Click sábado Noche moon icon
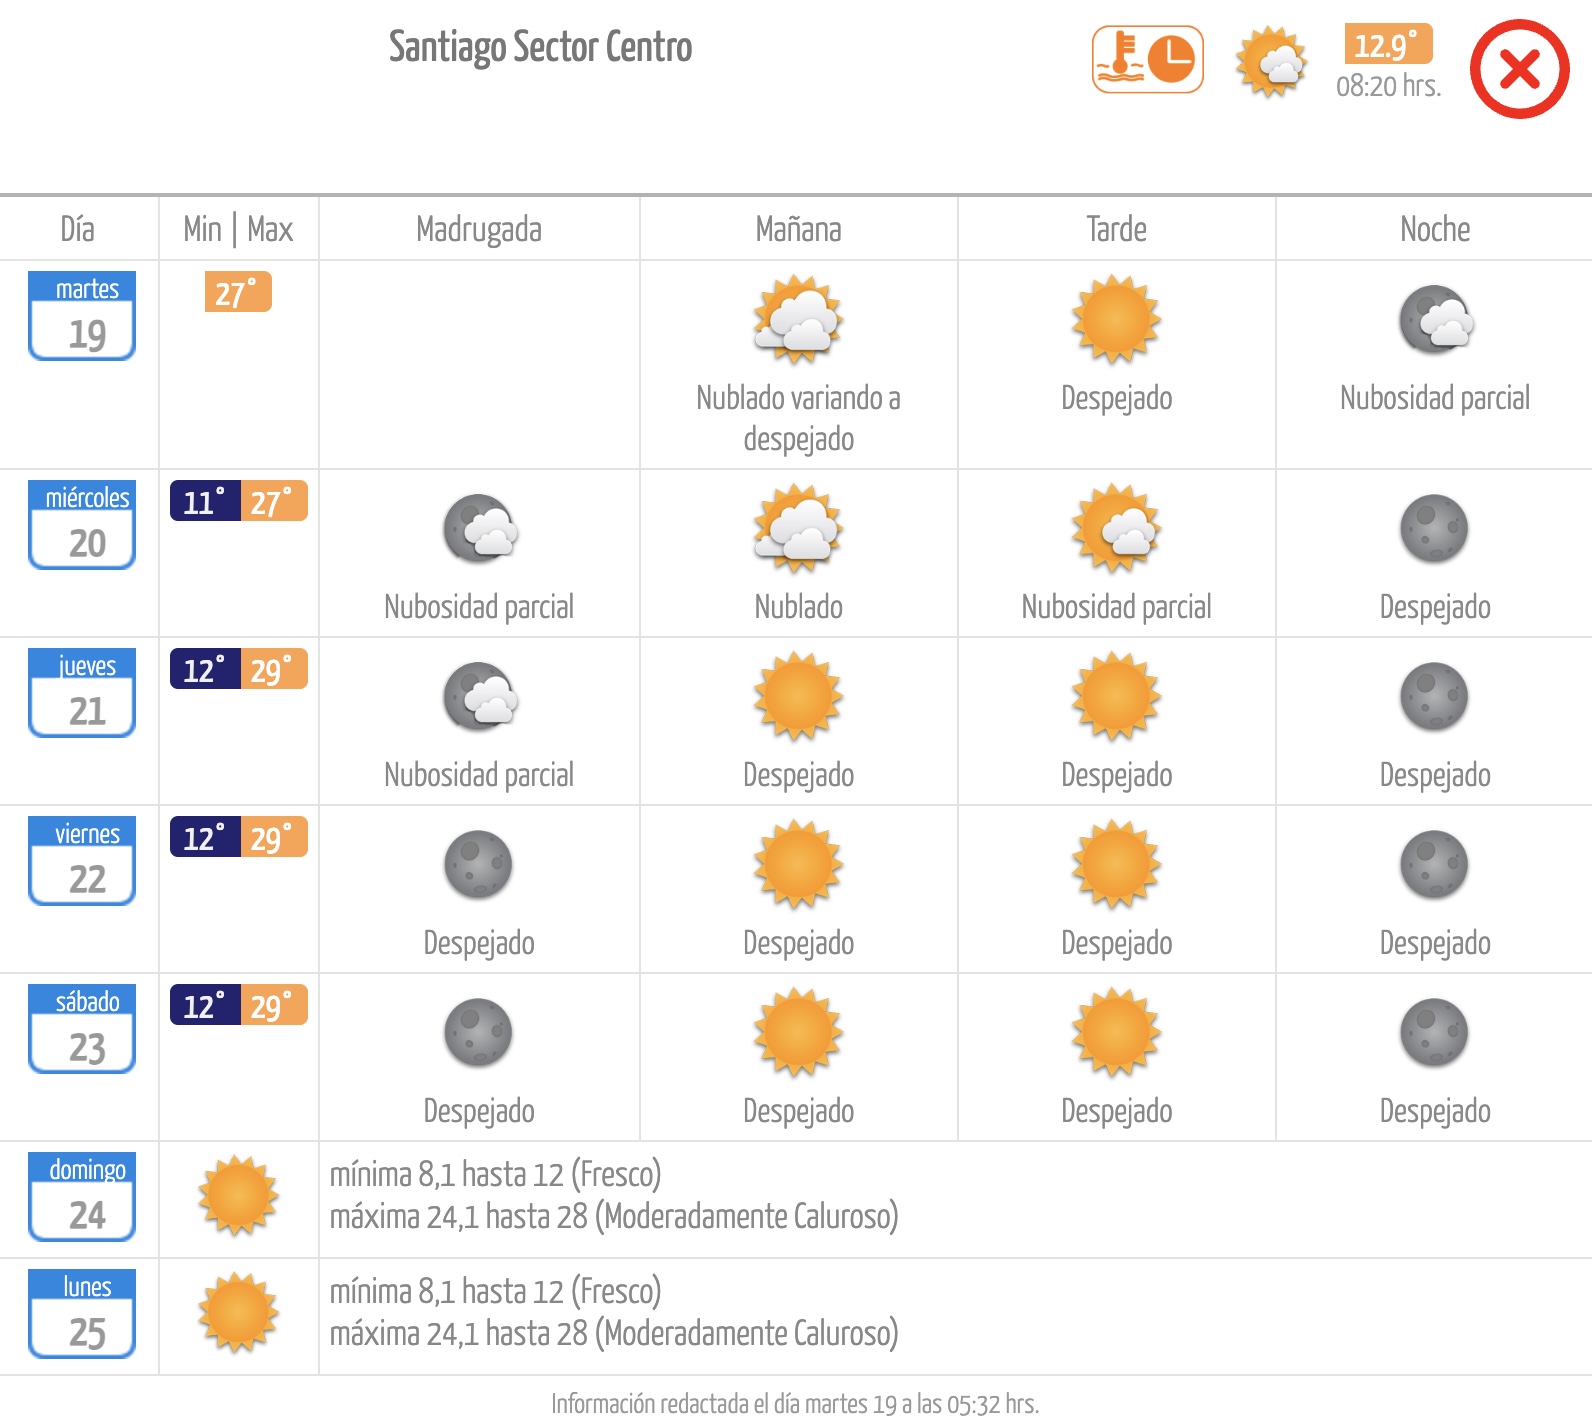1592x1426 pixels. tap(1435, 1033)
